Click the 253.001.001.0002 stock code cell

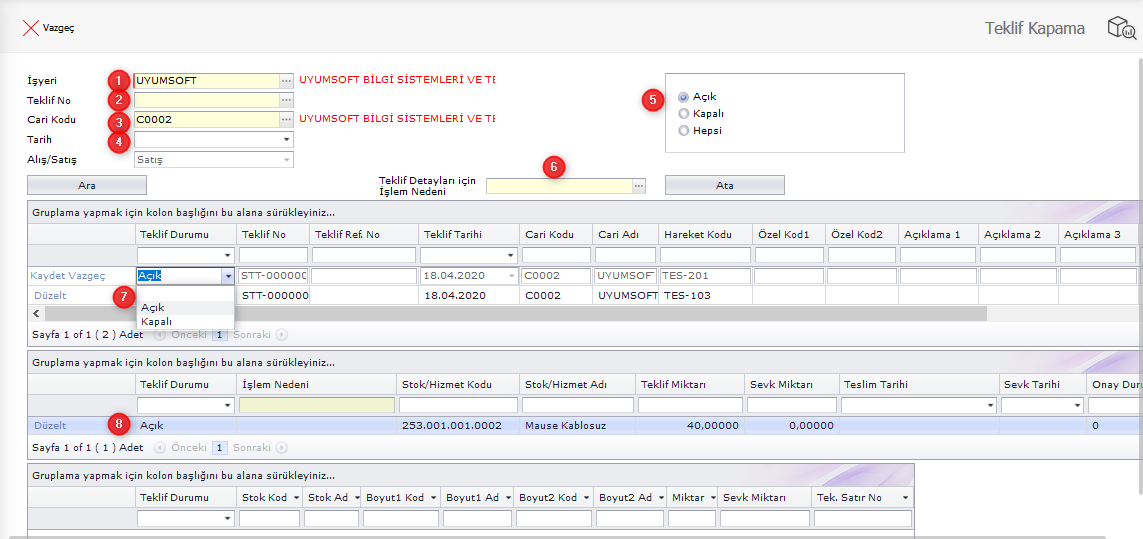click(457, 425)
